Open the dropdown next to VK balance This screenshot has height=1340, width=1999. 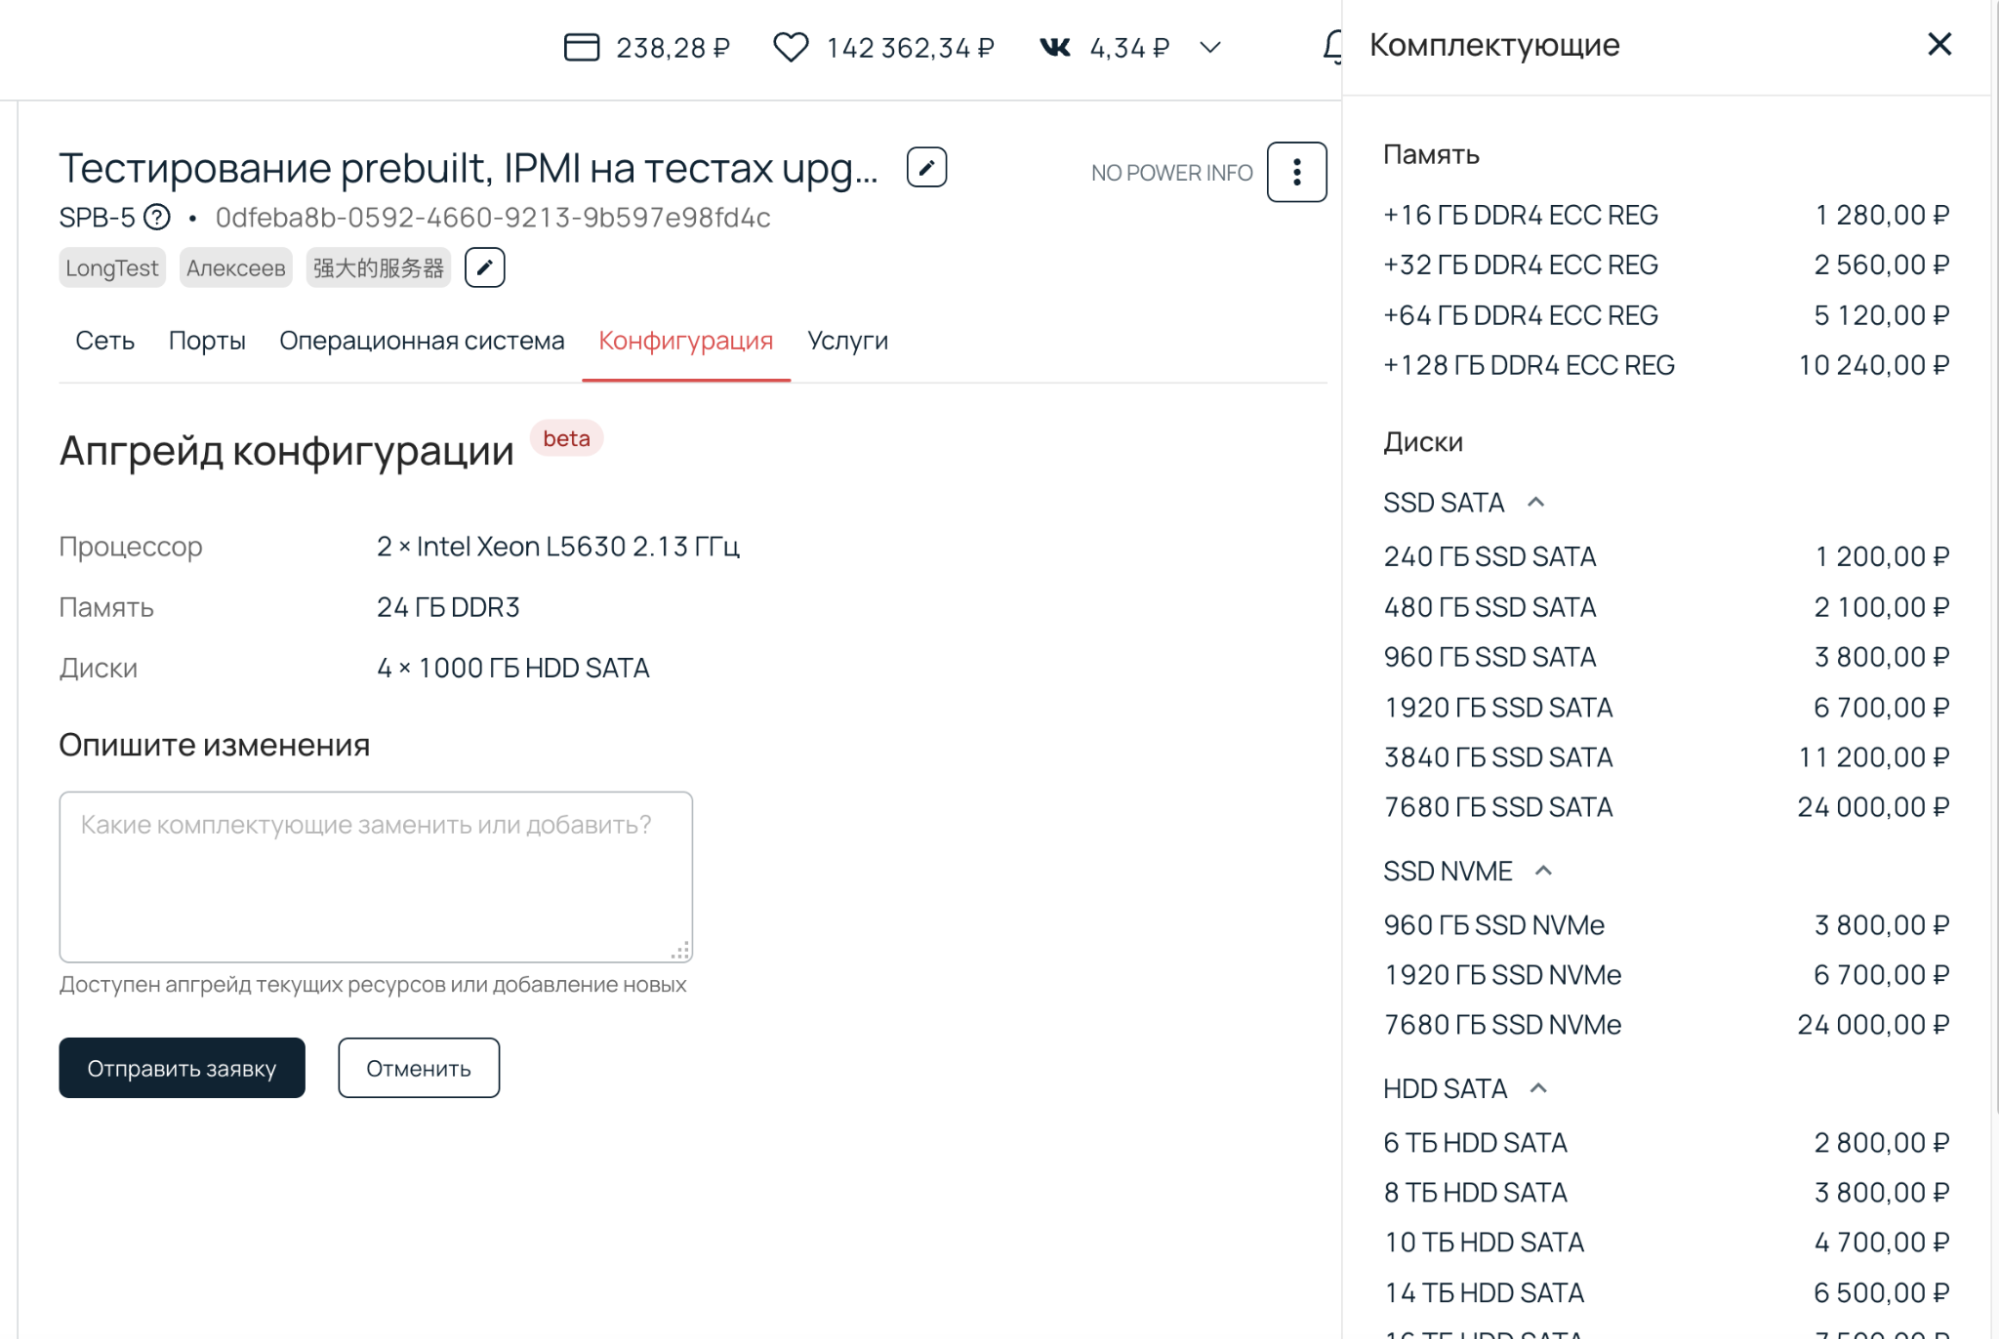coord(1208,47)
